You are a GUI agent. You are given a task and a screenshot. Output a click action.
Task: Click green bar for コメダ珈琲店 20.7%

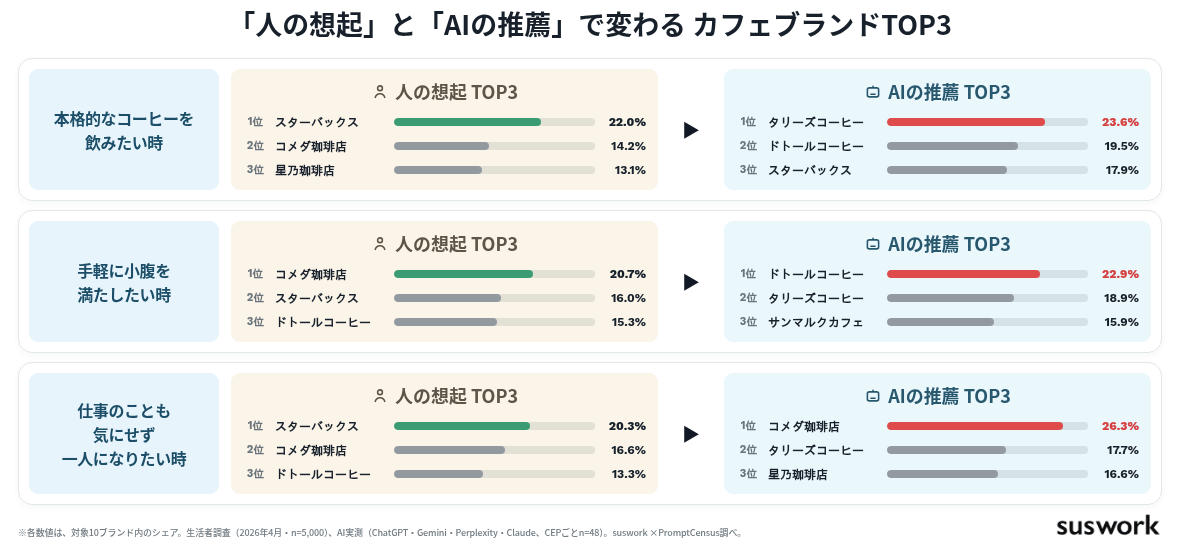pos(463,274)
